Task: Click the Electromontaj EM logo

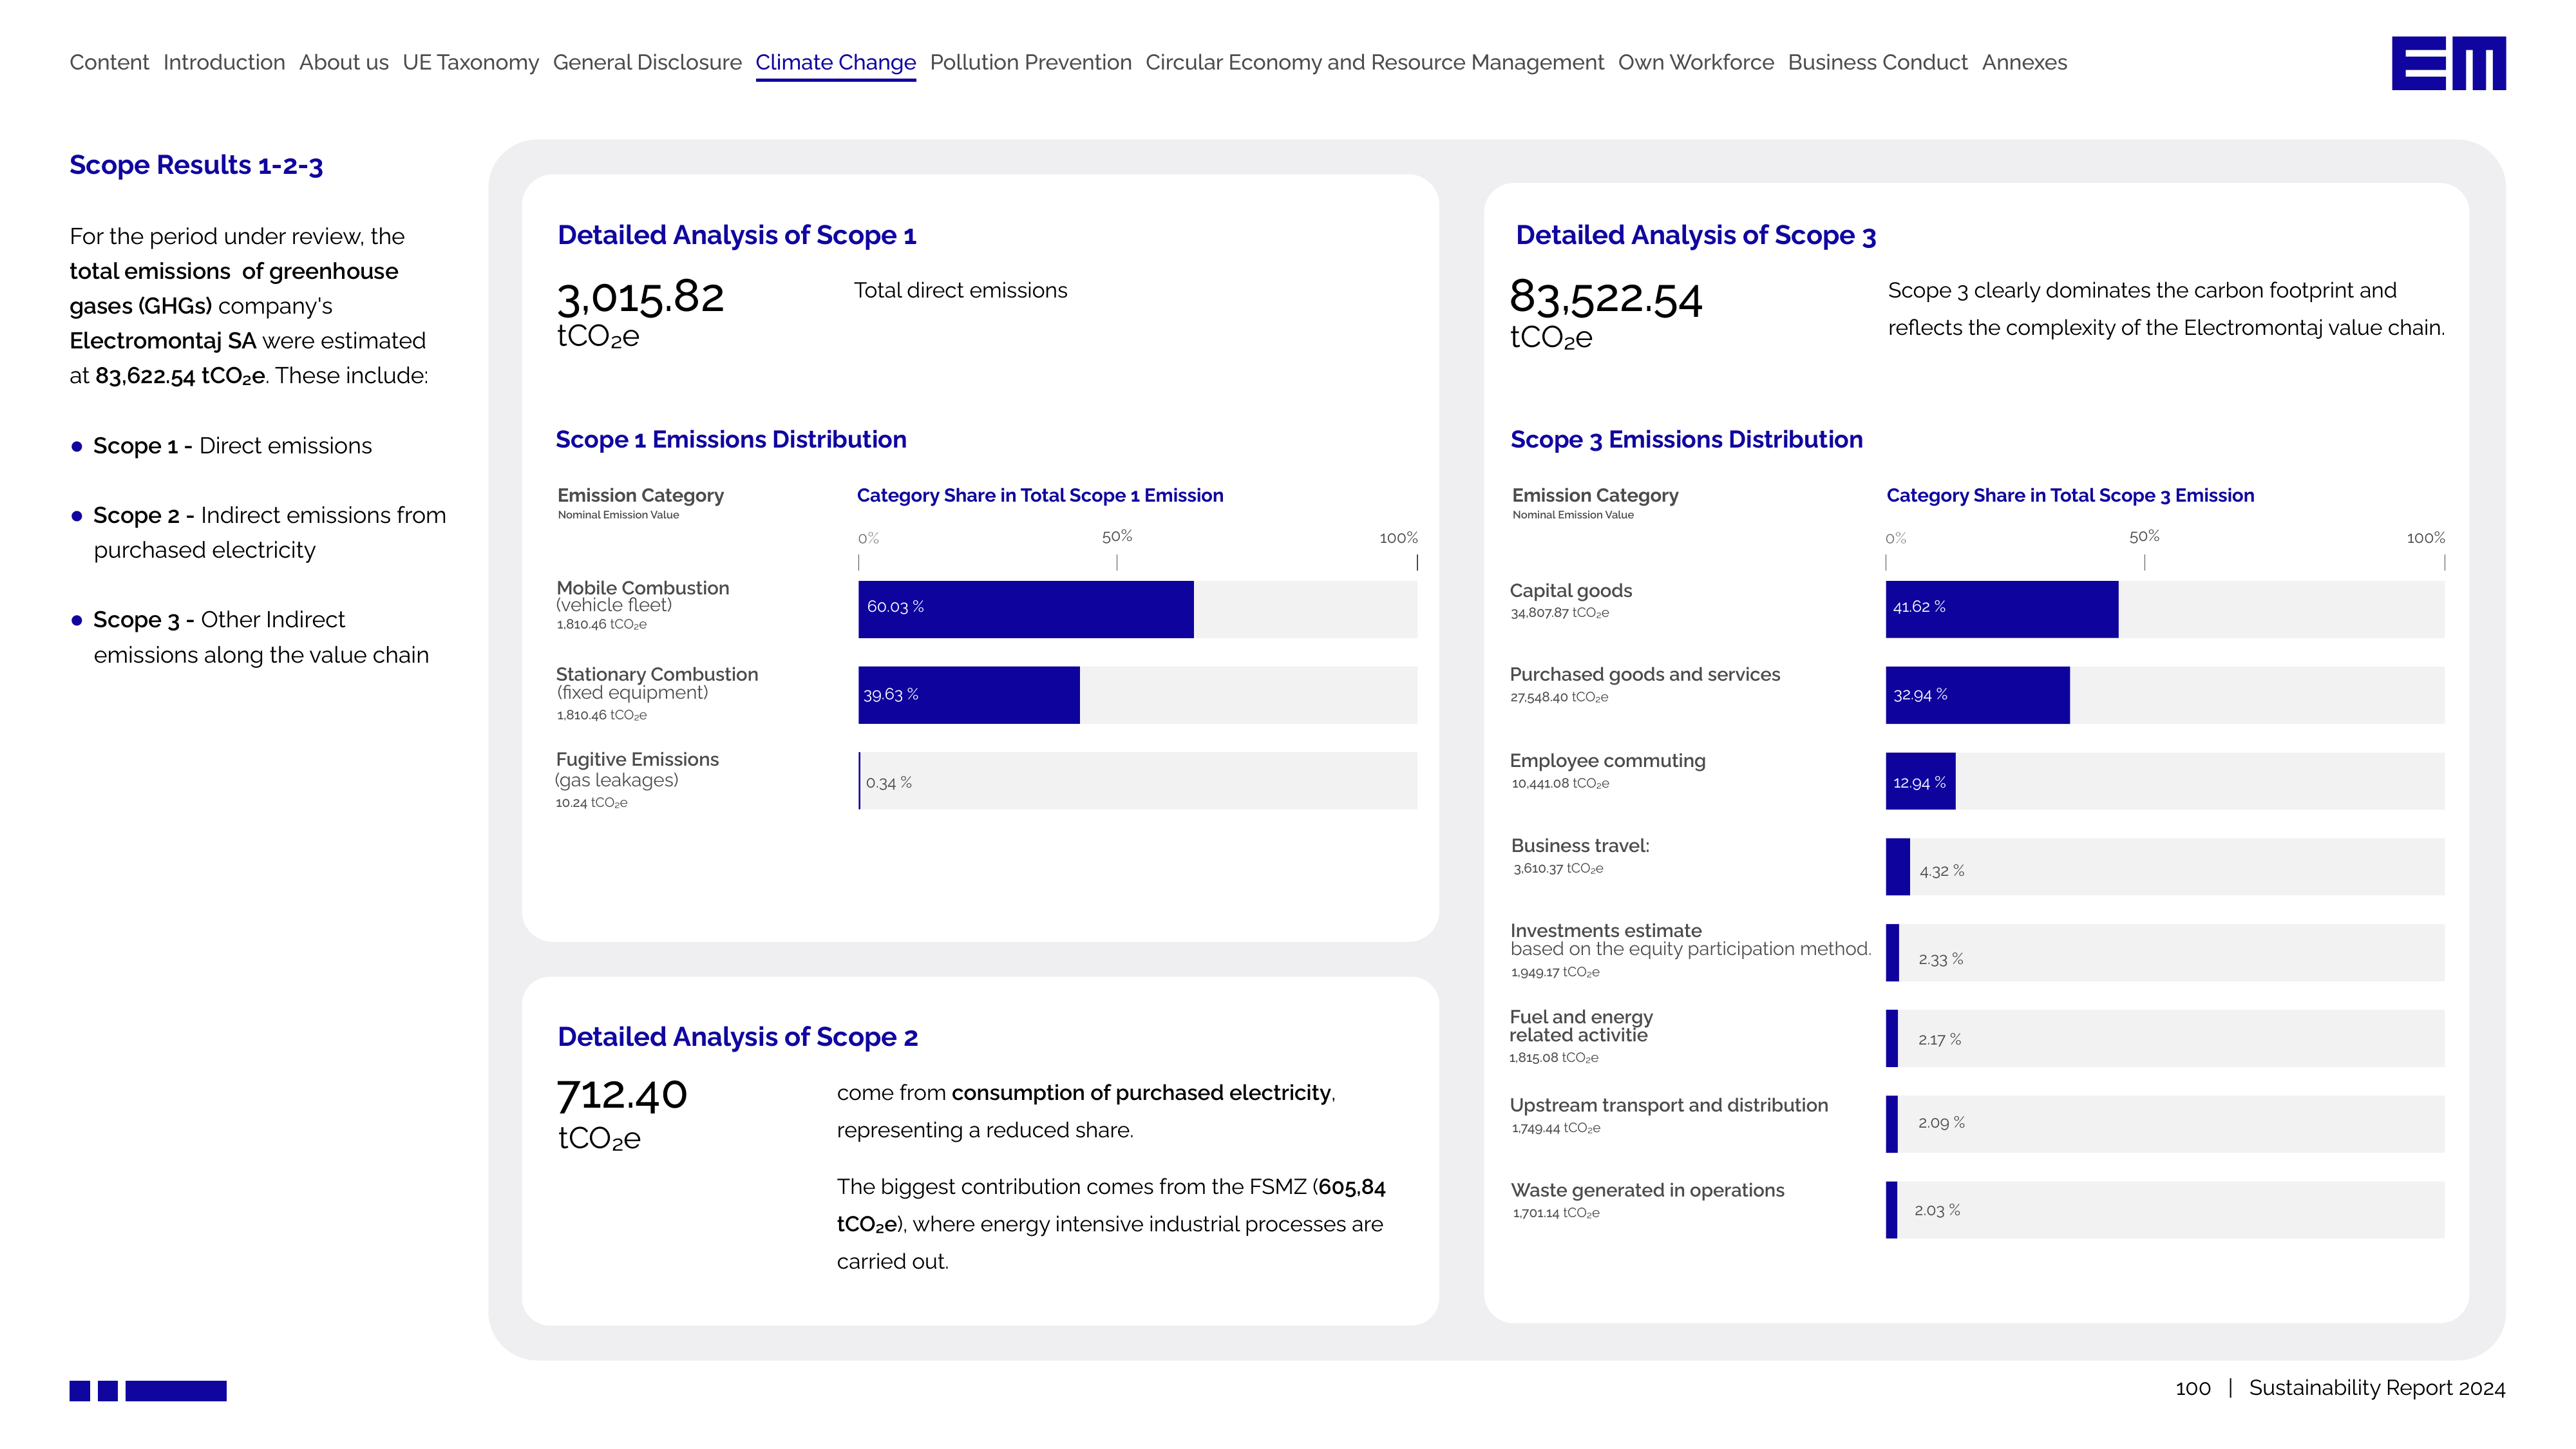Action: click(2448, 63)
